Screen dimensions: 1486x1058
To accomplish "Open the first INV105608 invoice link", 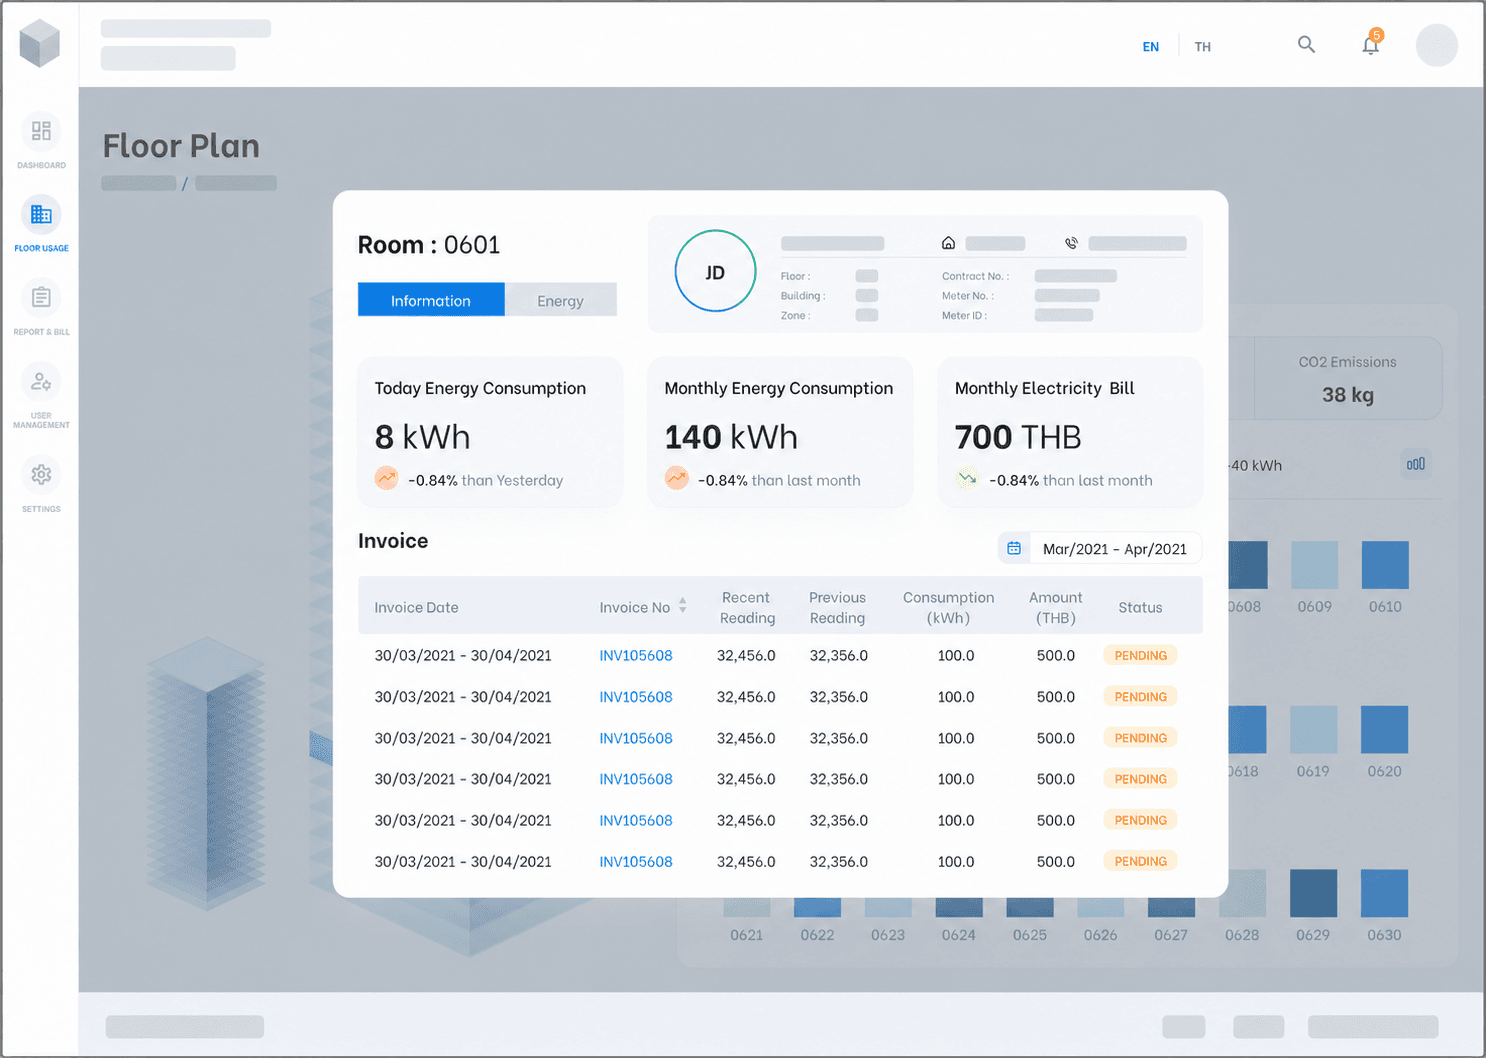I will [x=636, y=656].
